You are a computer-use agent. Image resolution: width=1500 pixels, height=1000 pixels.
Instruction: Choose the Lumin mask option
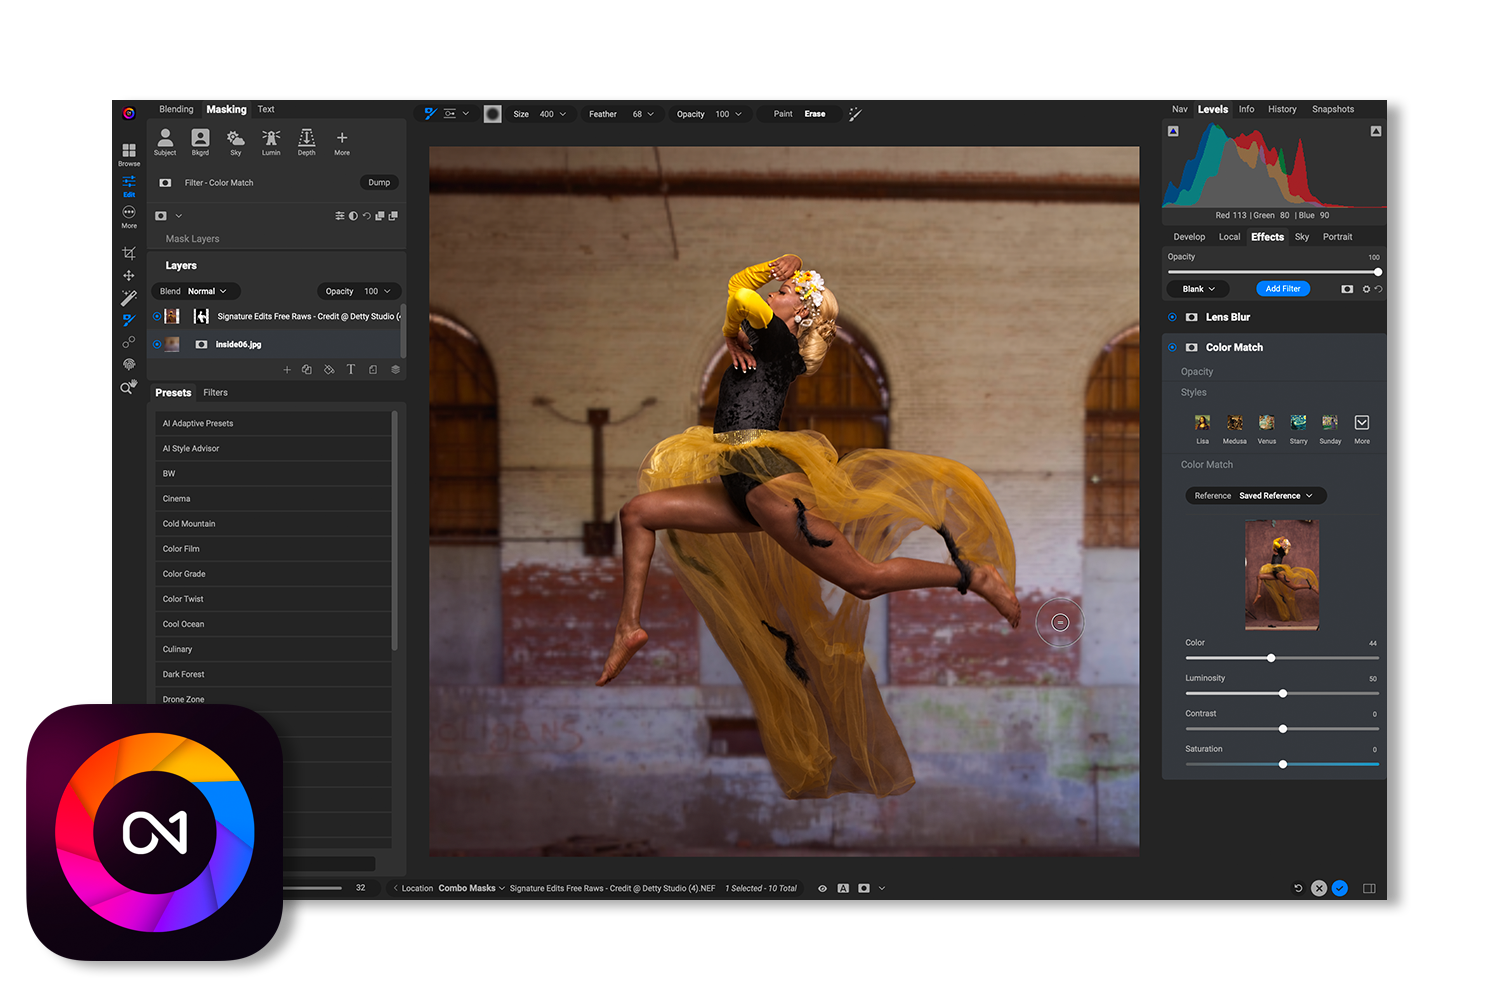[271, 141]
